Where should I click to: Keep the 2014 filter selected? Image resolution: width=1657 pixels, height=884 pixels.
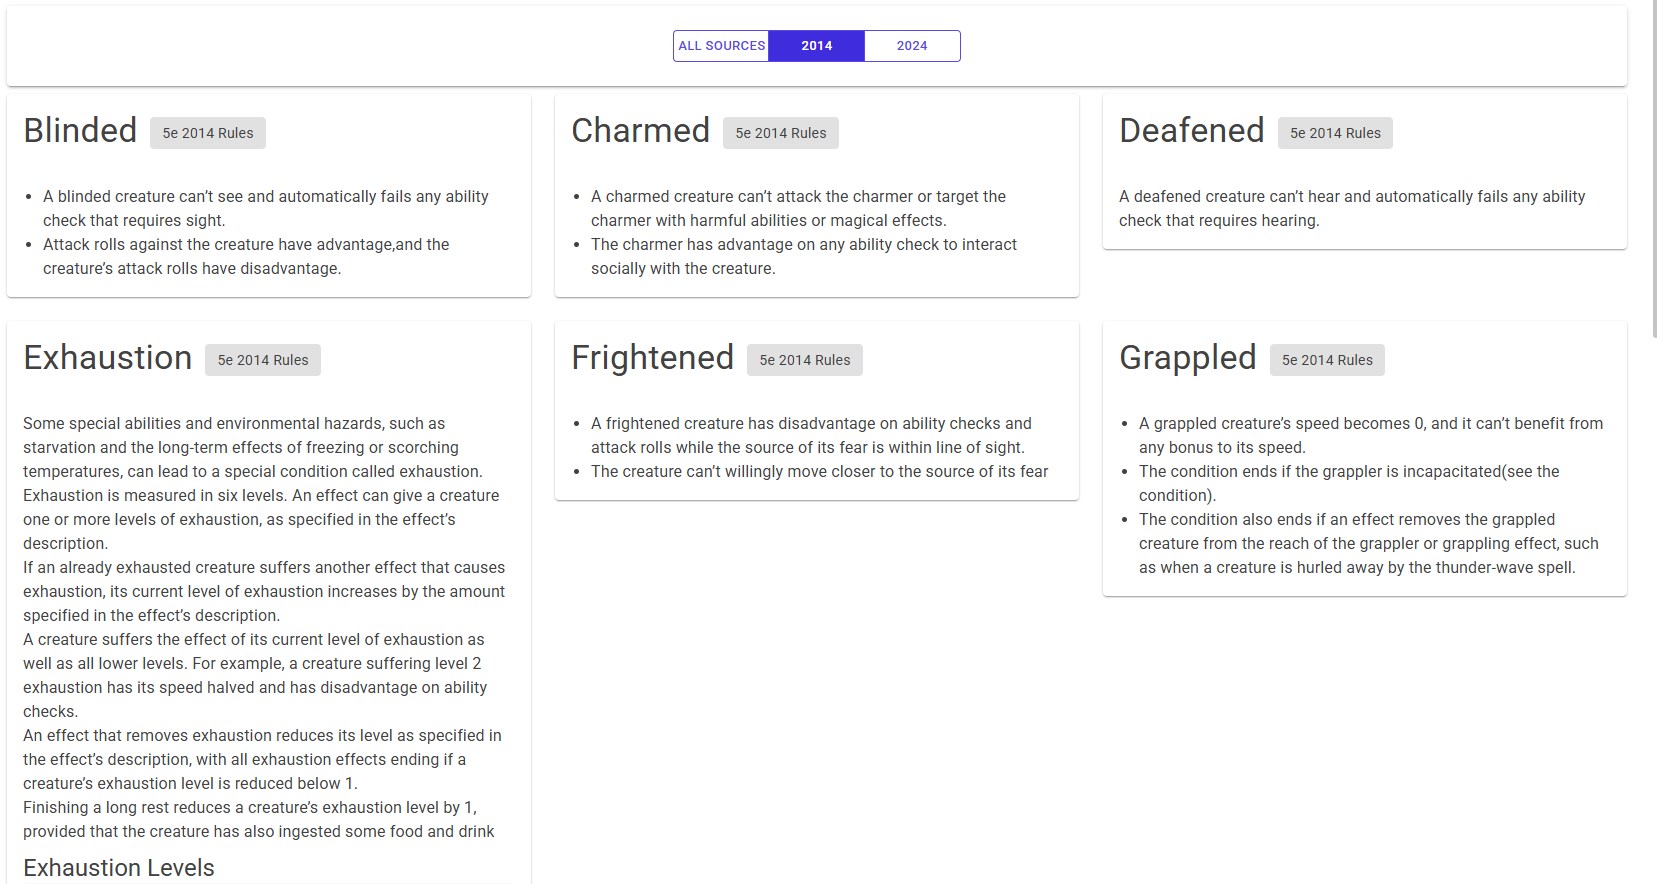coord(816,45)
